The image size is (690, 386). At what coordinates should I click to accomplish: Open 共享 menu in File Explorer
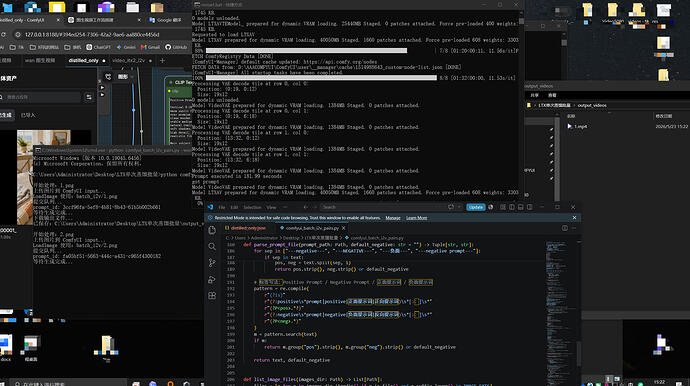[535, 95]
